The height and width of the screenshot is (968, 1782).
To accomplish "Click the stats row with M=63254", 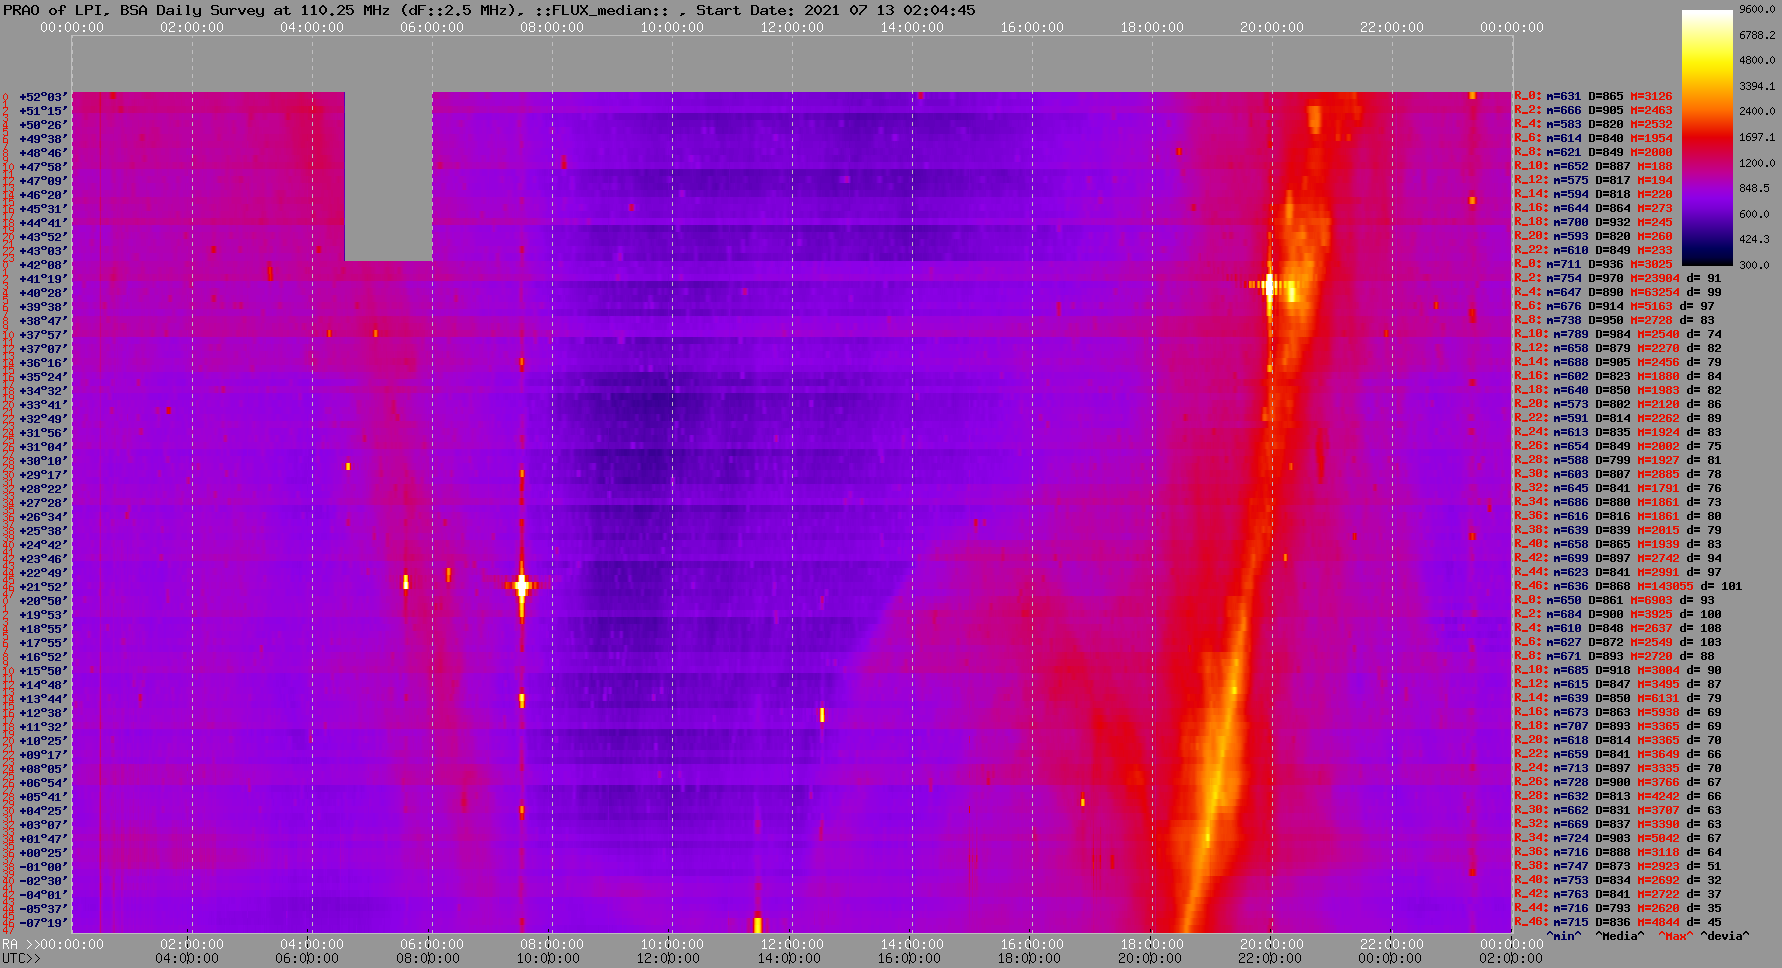I will [1618, 293].
